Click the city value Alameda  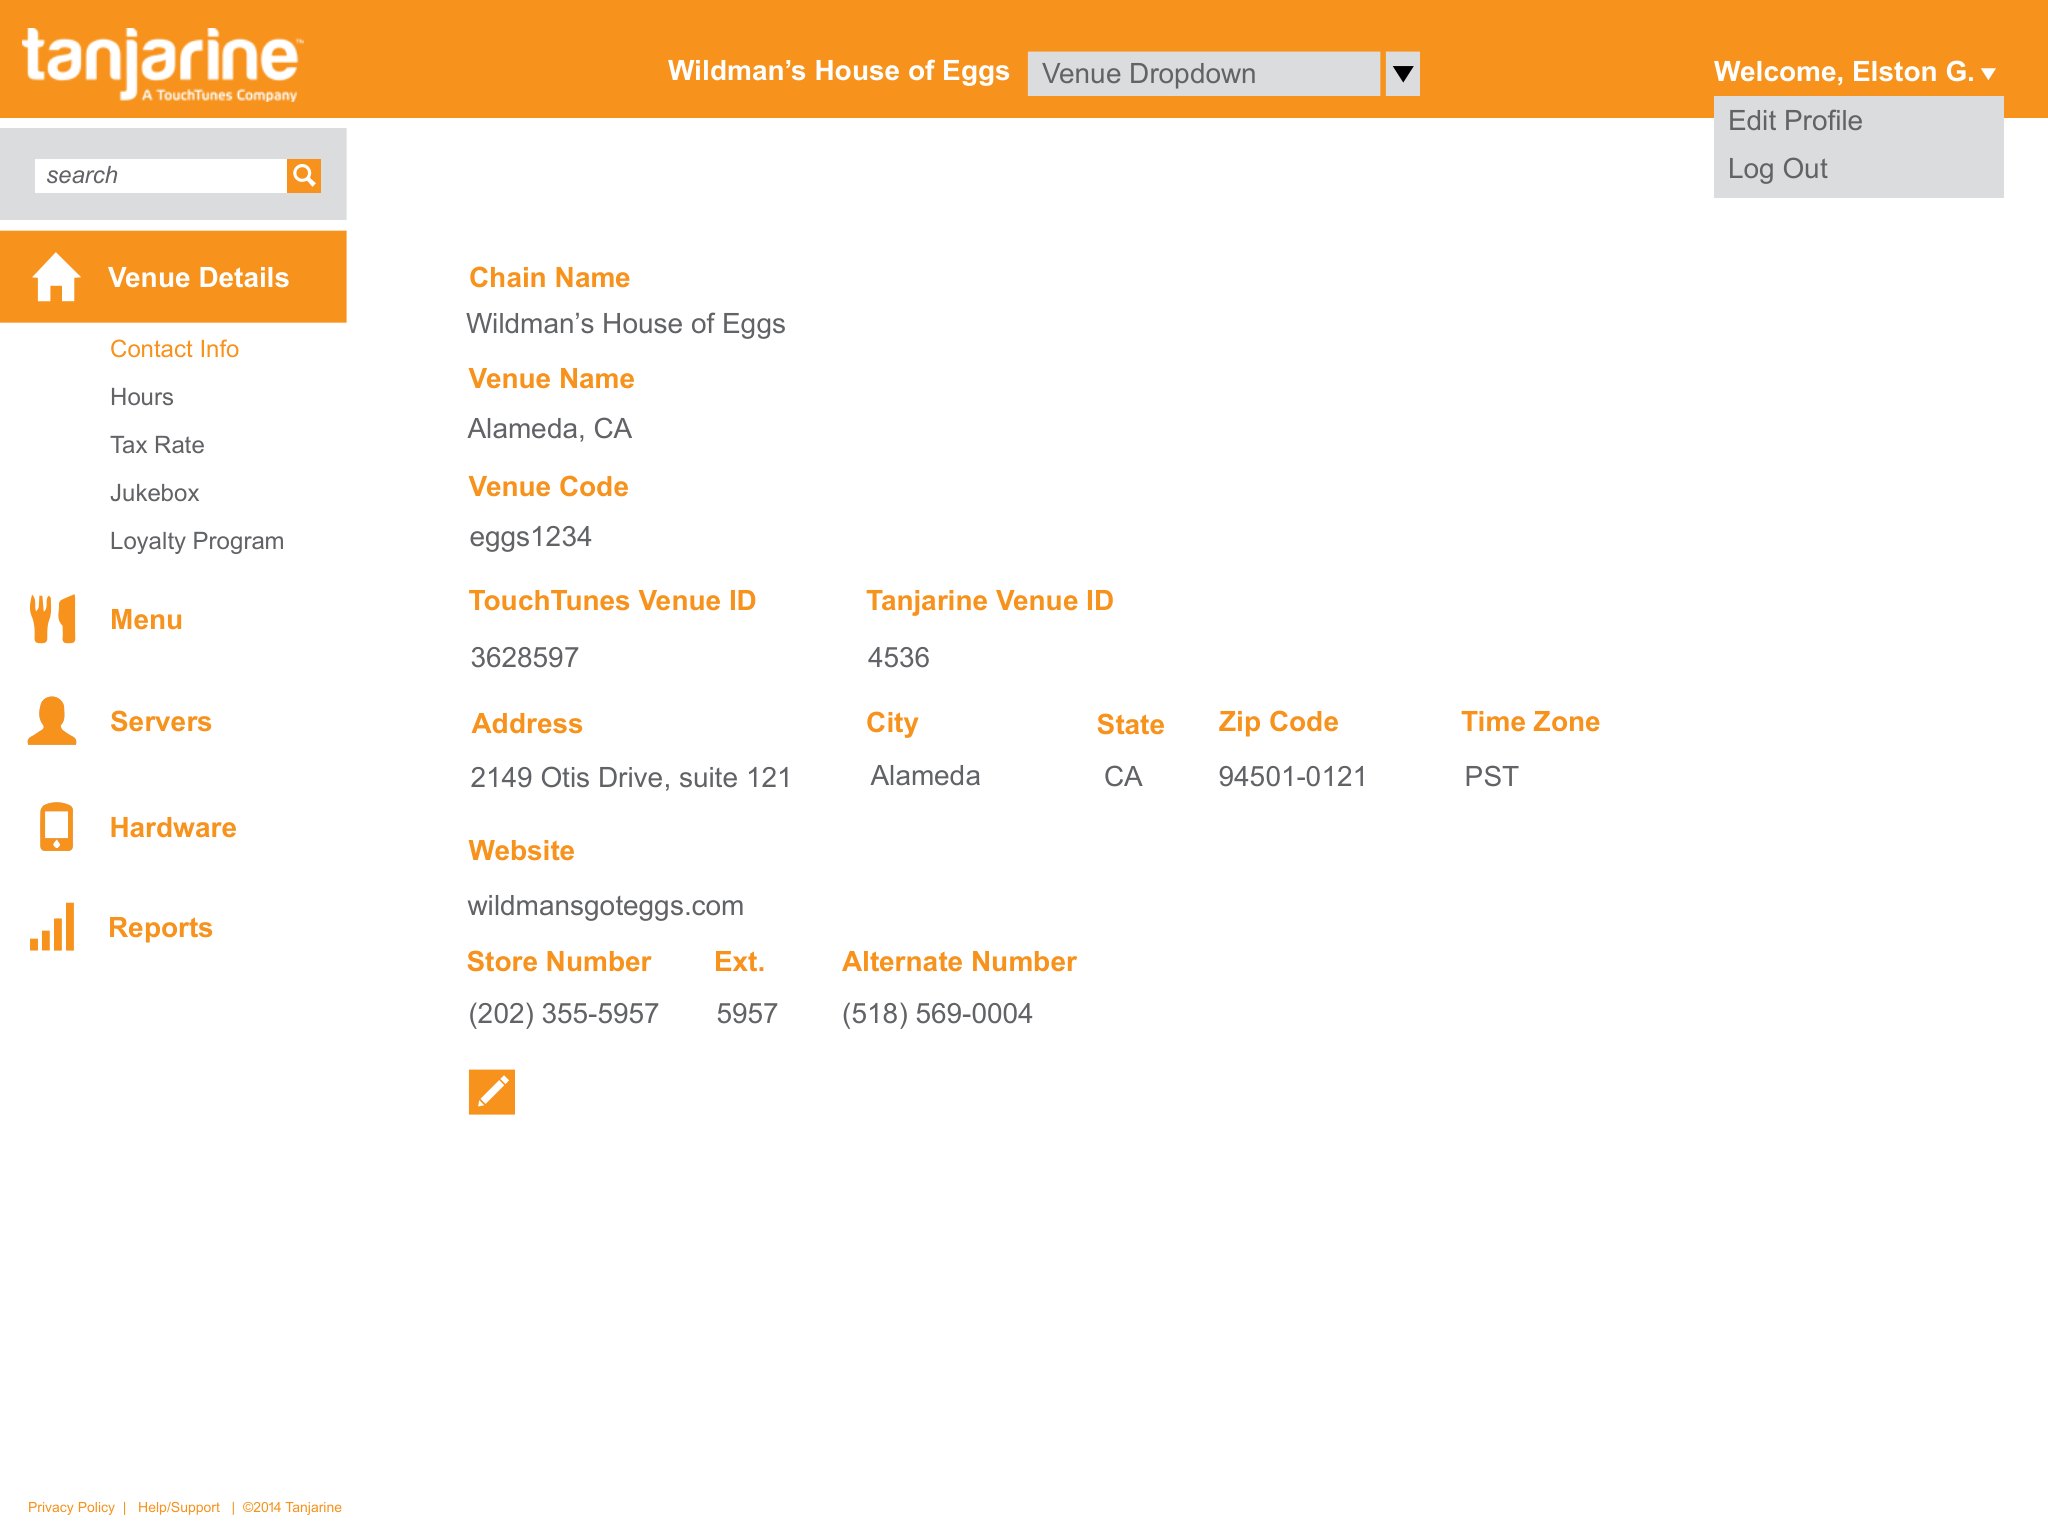(x=925, y=776)
